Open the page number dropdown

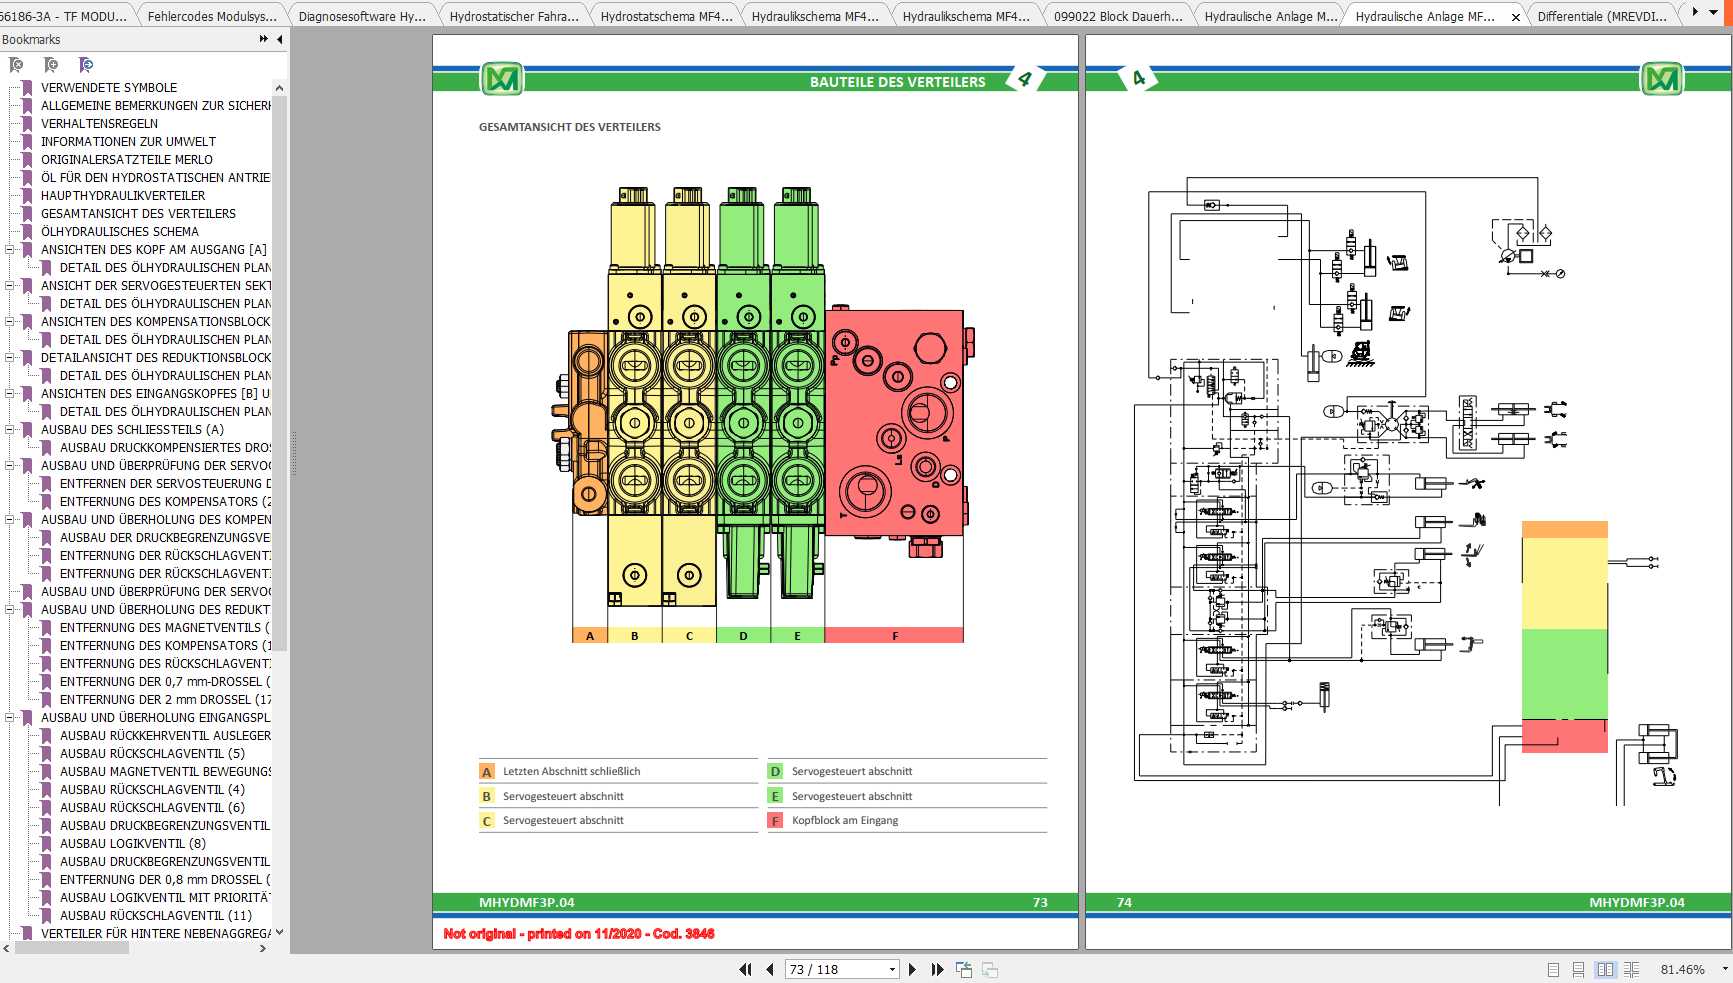(x=892, y=969)
